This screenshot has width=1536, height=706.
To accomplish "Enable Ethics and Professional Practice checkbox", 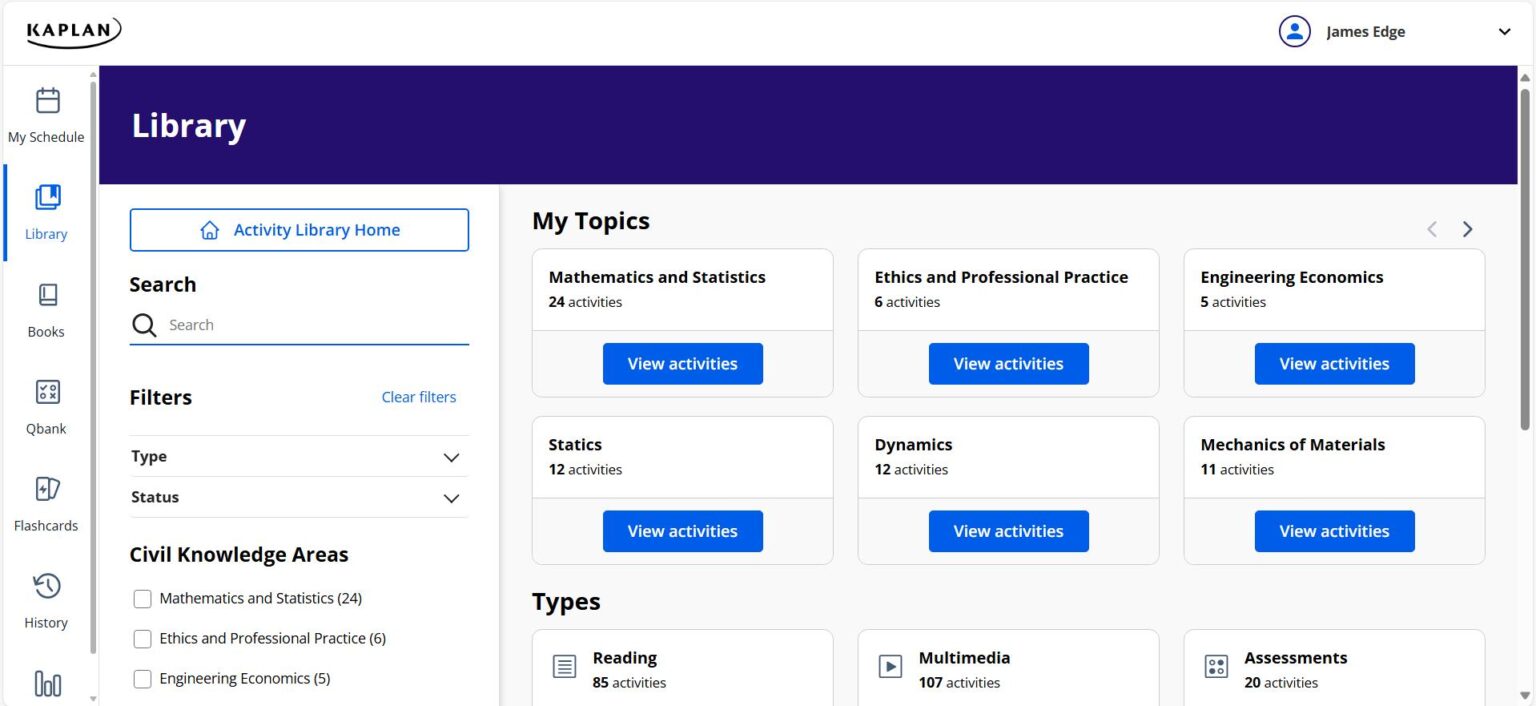I will [143, 639].
